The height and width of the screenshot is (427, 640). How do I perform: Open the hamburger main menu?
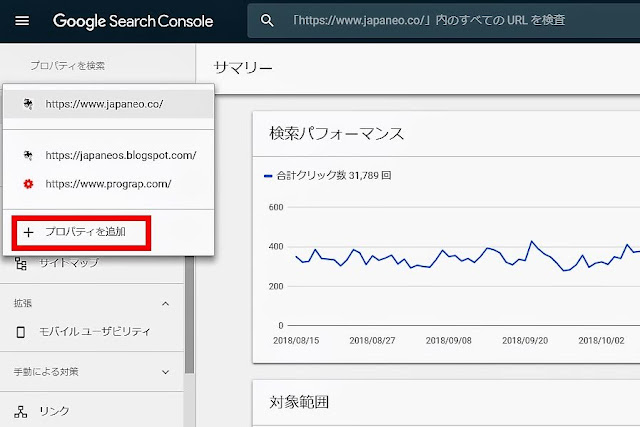pos(22,21)
